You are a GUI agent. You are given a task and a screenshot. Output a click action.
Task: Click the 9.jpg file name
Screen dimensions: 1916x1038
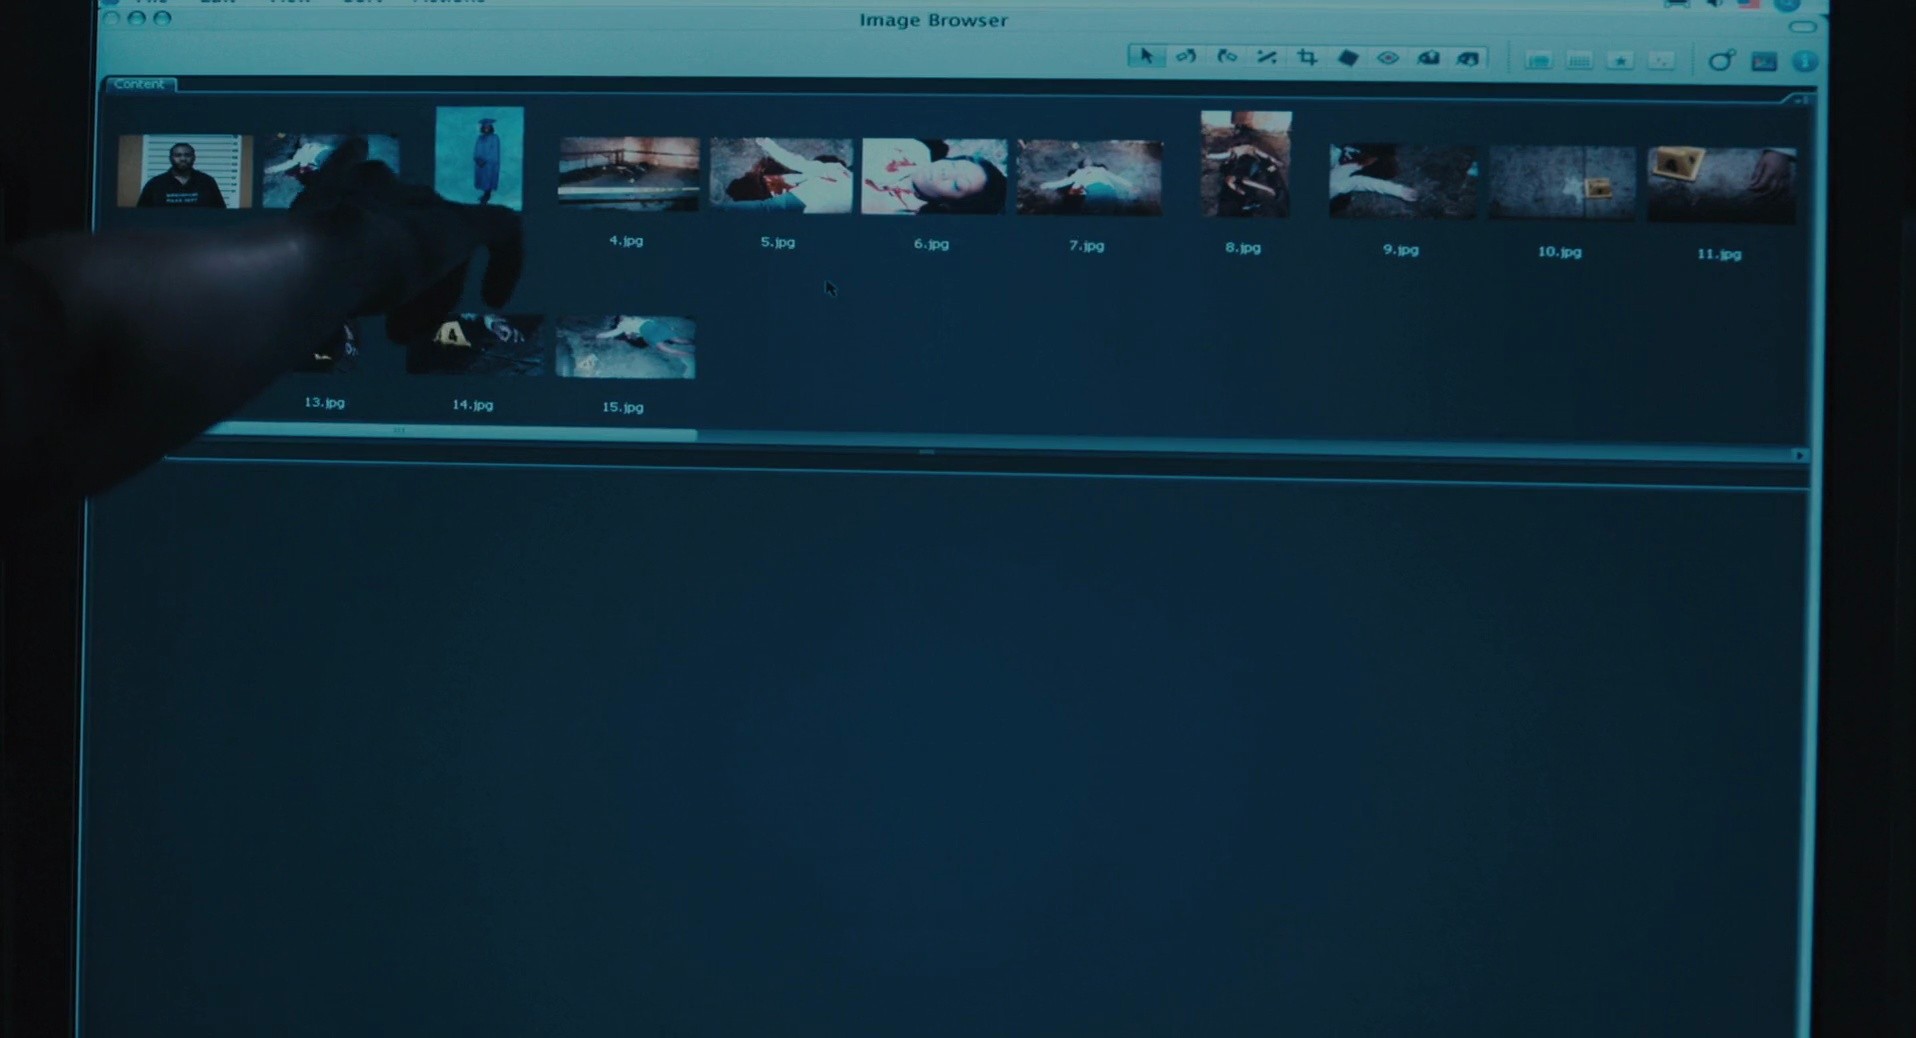[1401, 249]
